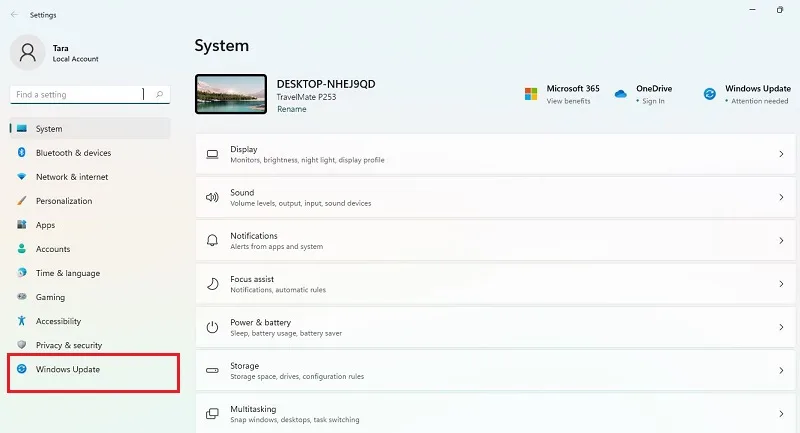This screenshot has width=800, height=433.
Task: Open Multitasking via its chevron arrow
Action: [781, 414]
